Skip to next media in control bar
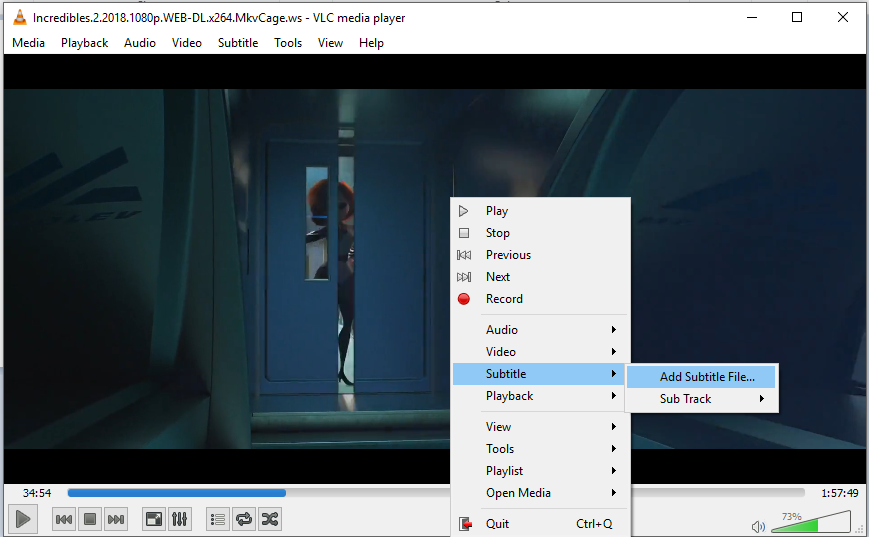This screenshot has width=869, height=537. [x=116, y=519]
